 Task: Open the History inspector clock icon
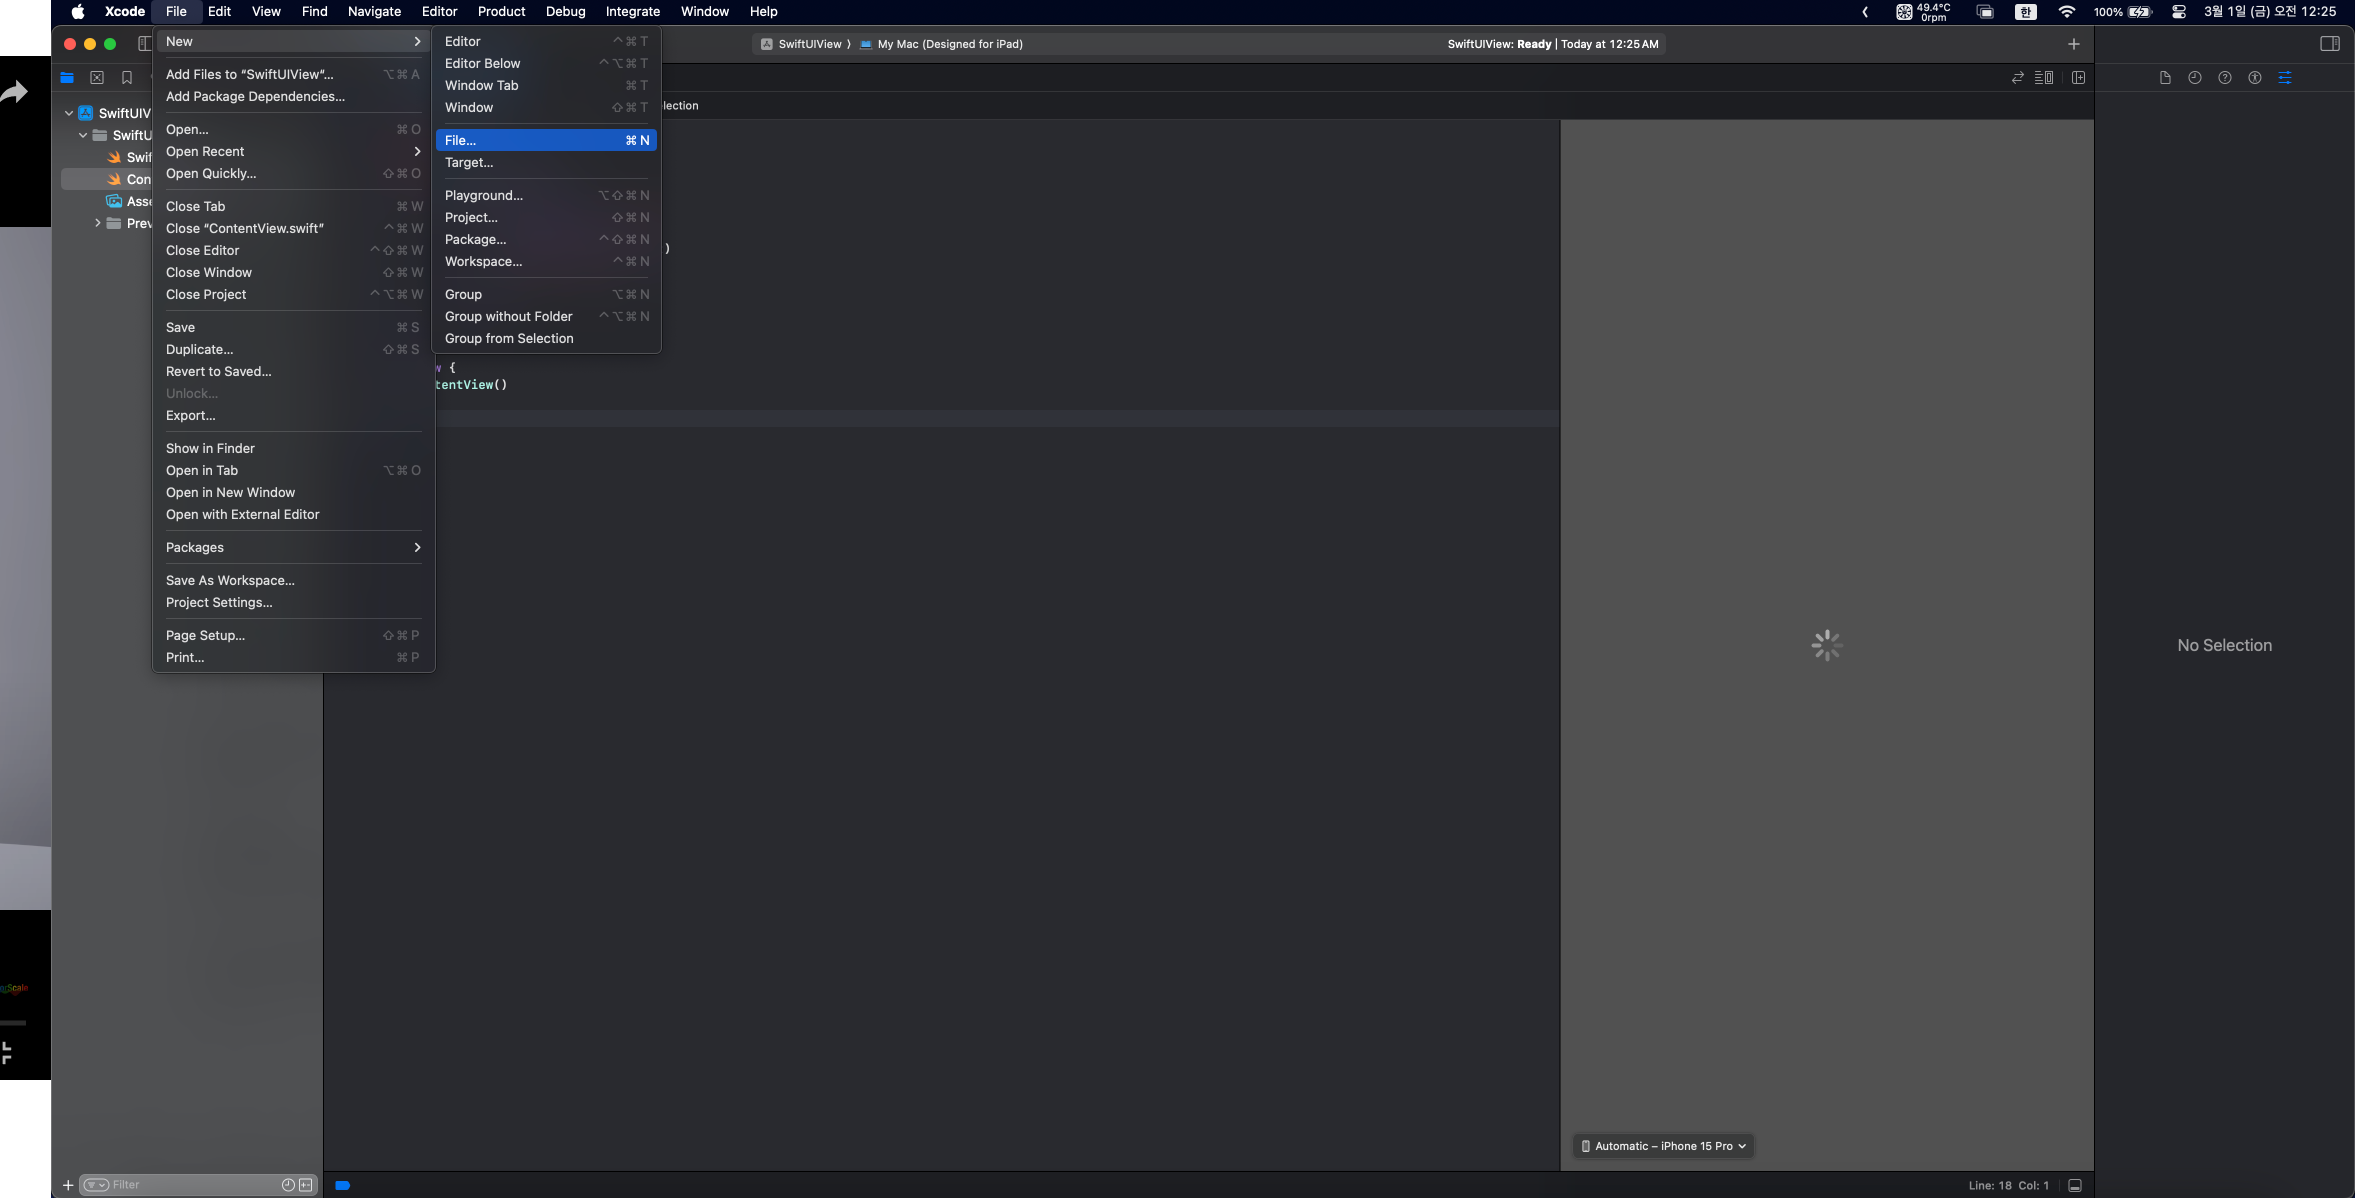pyautogui.click(x=2195, y=78)
